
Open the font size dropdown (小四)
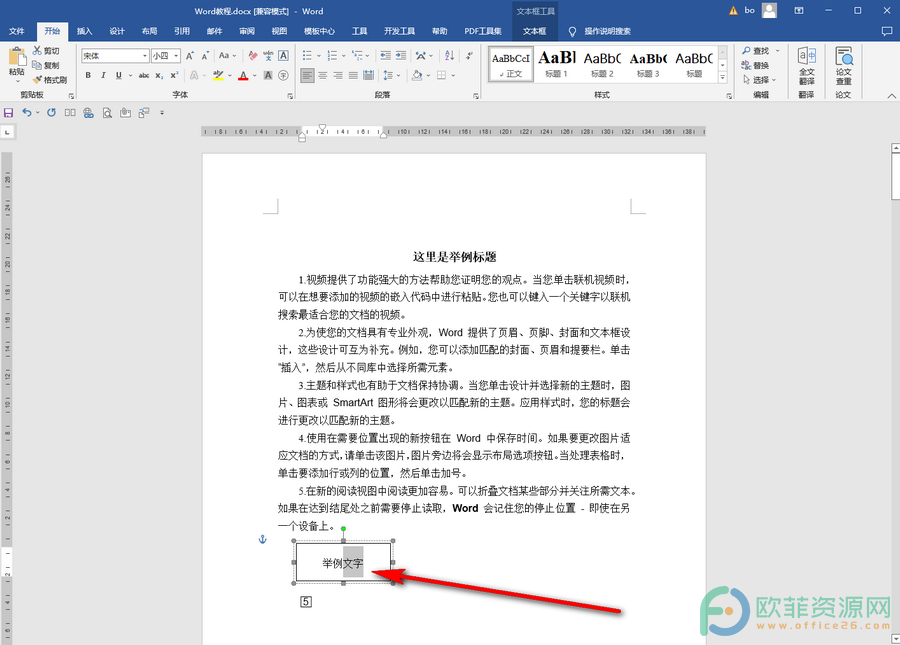tap(176, 56)
